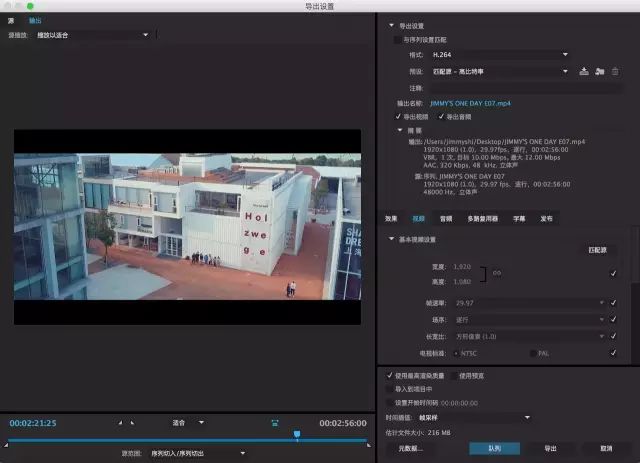Uncheck 使用最高渲染质量 checkbox
The height and width of the screenshot is (463, 640).
click(x=389, y=375)
